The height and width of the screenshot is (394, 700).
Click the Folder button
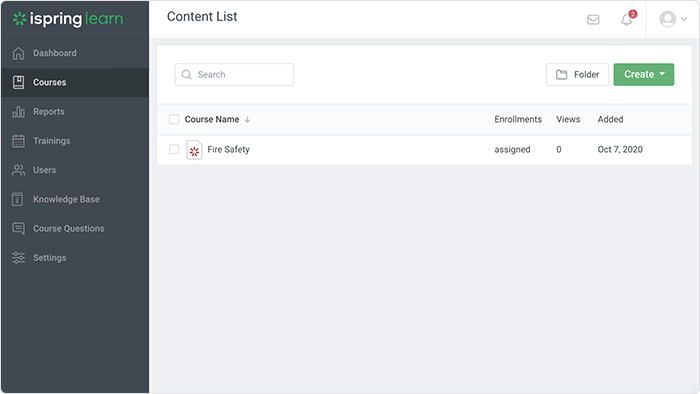[577, 75]
